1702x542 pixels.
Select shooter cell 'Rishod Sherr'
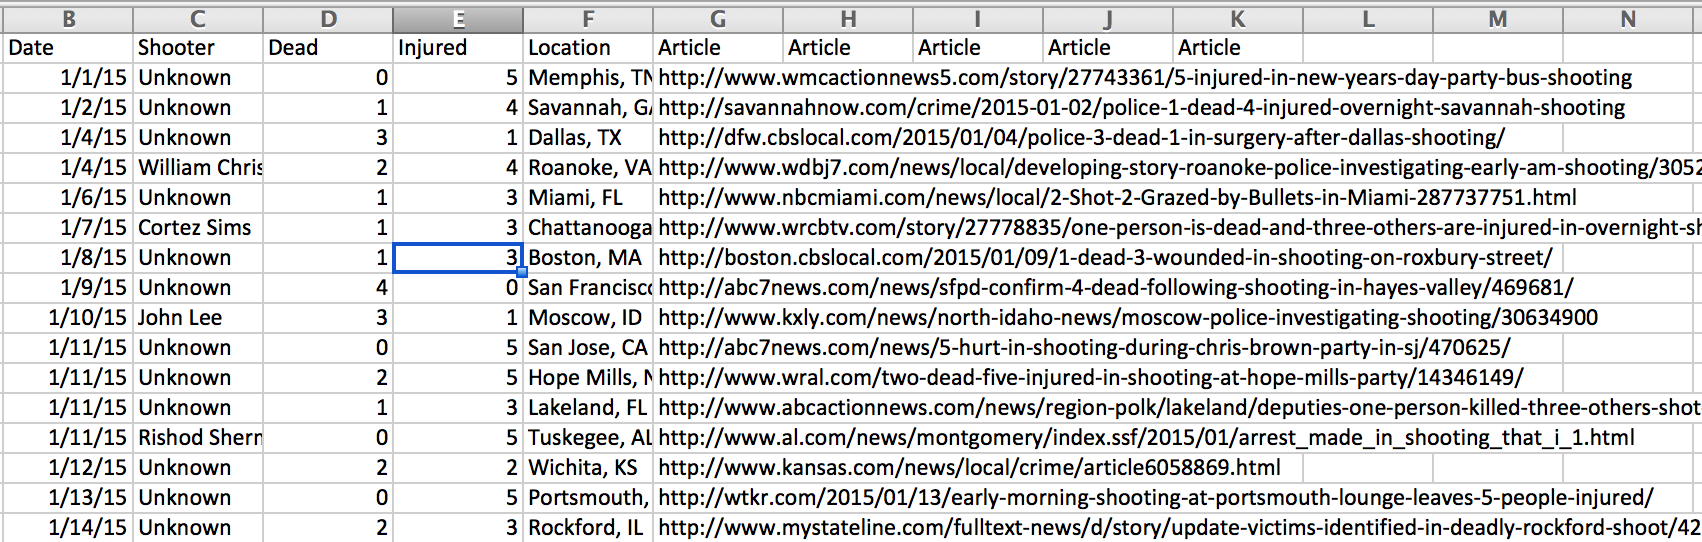(x=198, y=438)
